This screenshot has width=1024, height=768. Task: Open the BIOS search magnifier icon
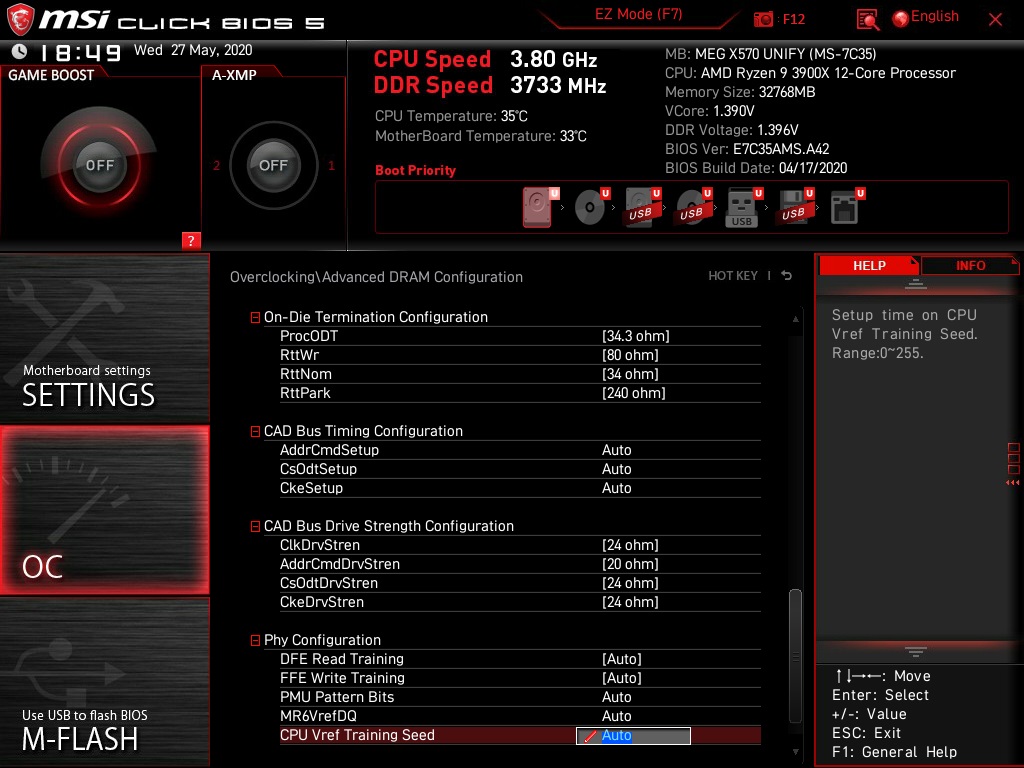pos(868,20)
